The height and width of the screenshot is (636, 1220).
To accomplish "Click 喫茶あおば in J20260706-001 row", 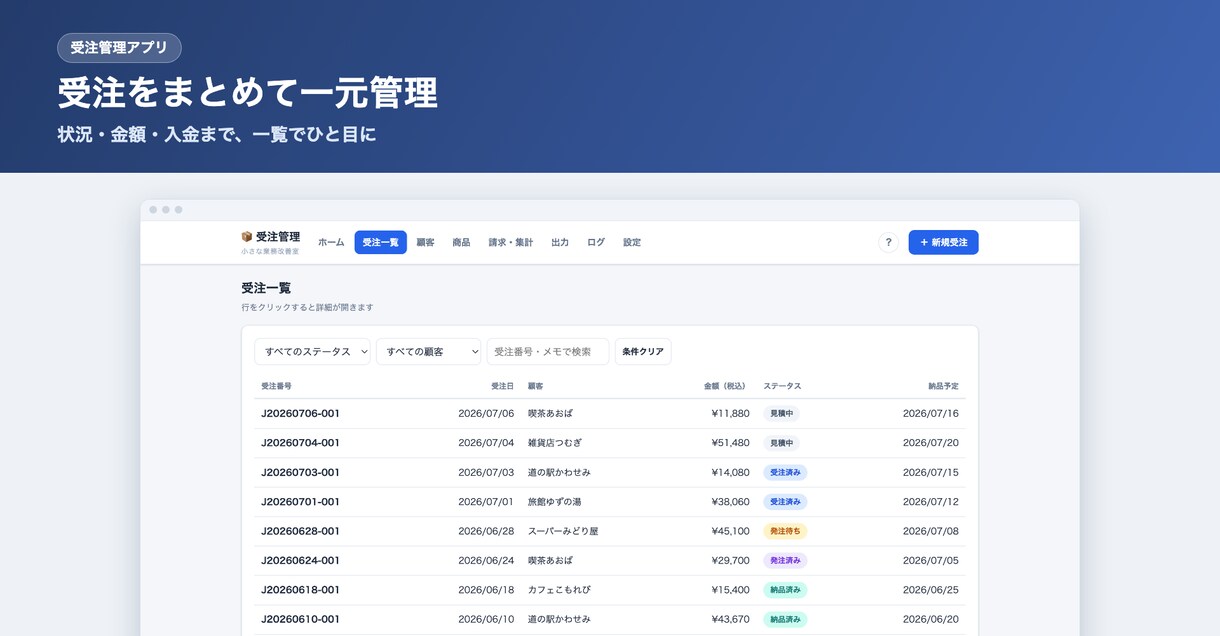I will (550, 414).
